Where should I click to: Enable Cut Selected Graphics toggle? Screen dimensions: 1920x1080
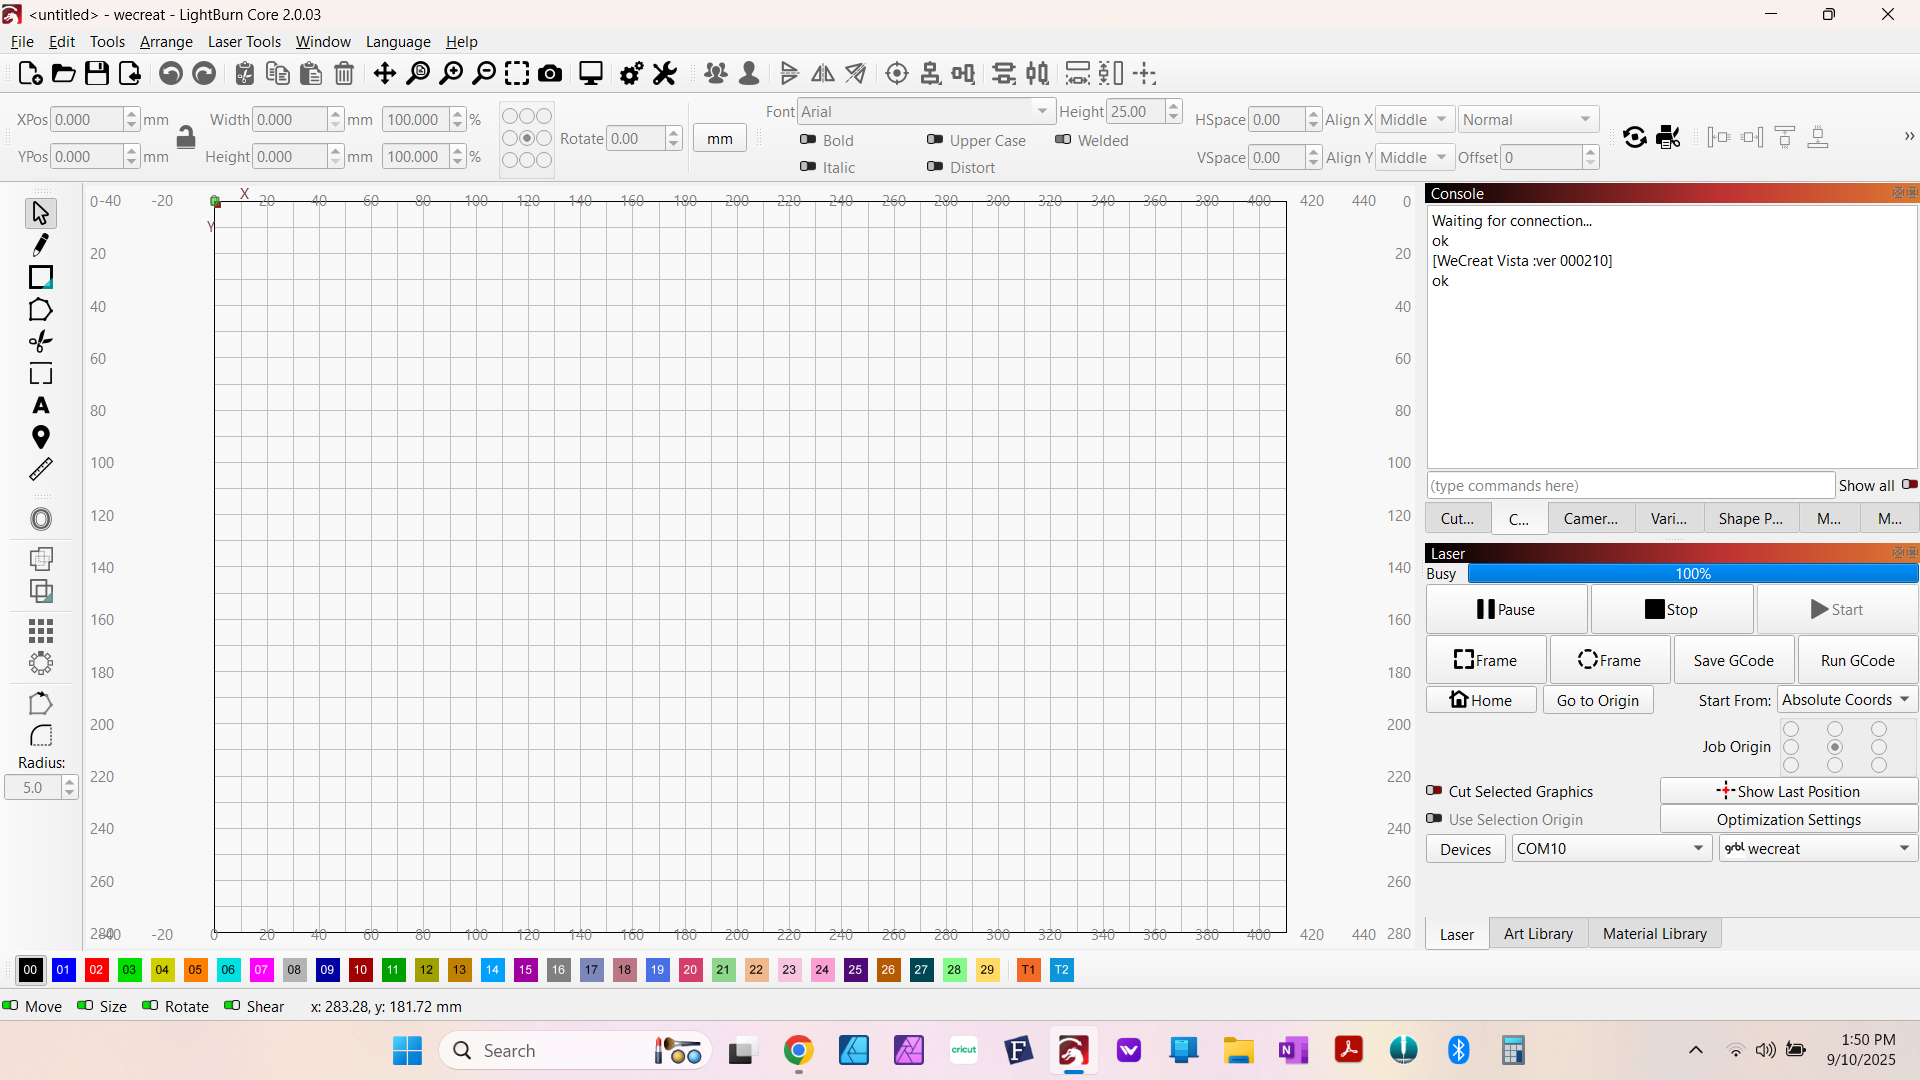coord(1434,791)
